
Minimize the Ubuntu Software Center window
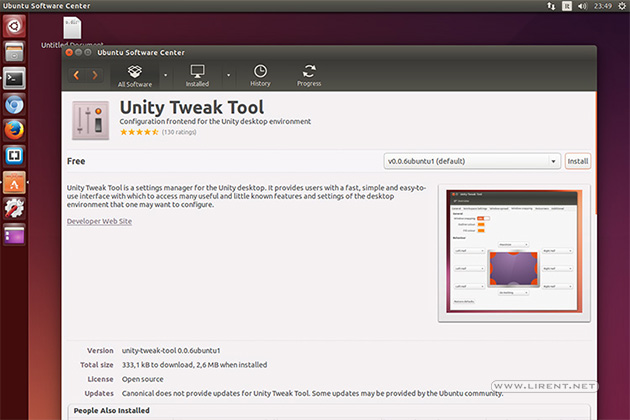point(78,53)
